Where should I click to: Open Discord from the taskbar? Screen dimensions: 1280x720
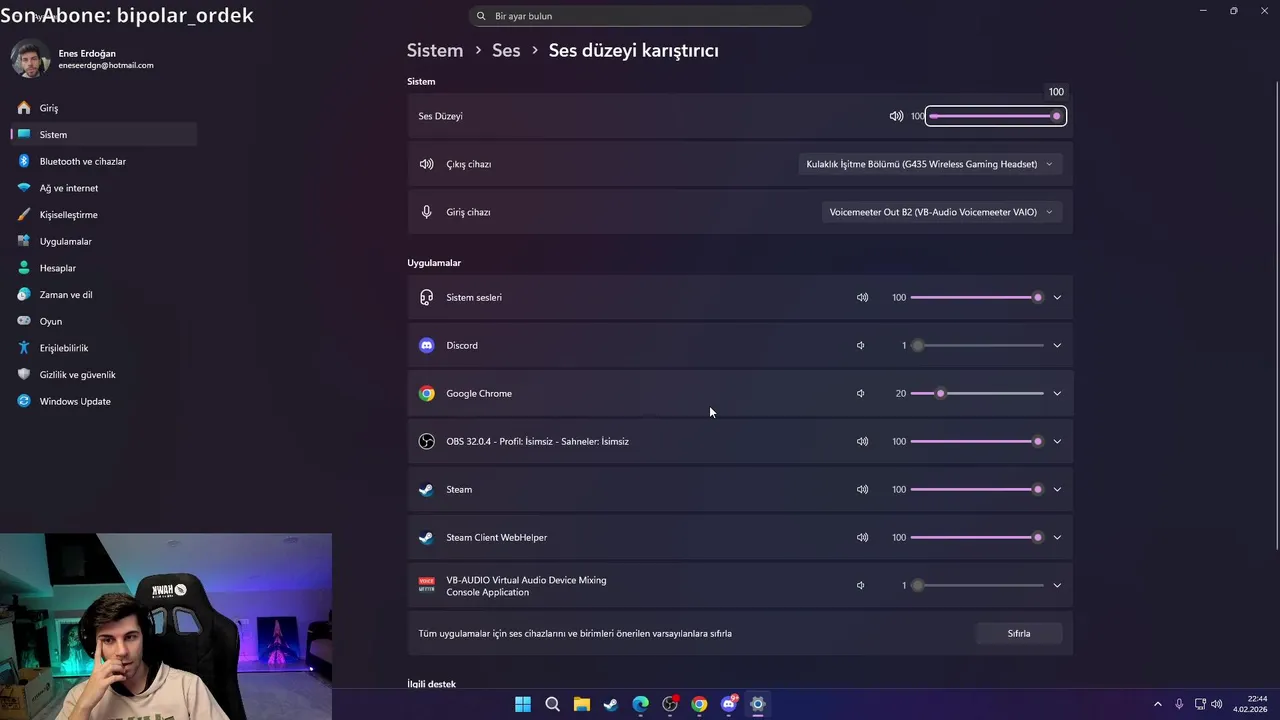point(729,704)
